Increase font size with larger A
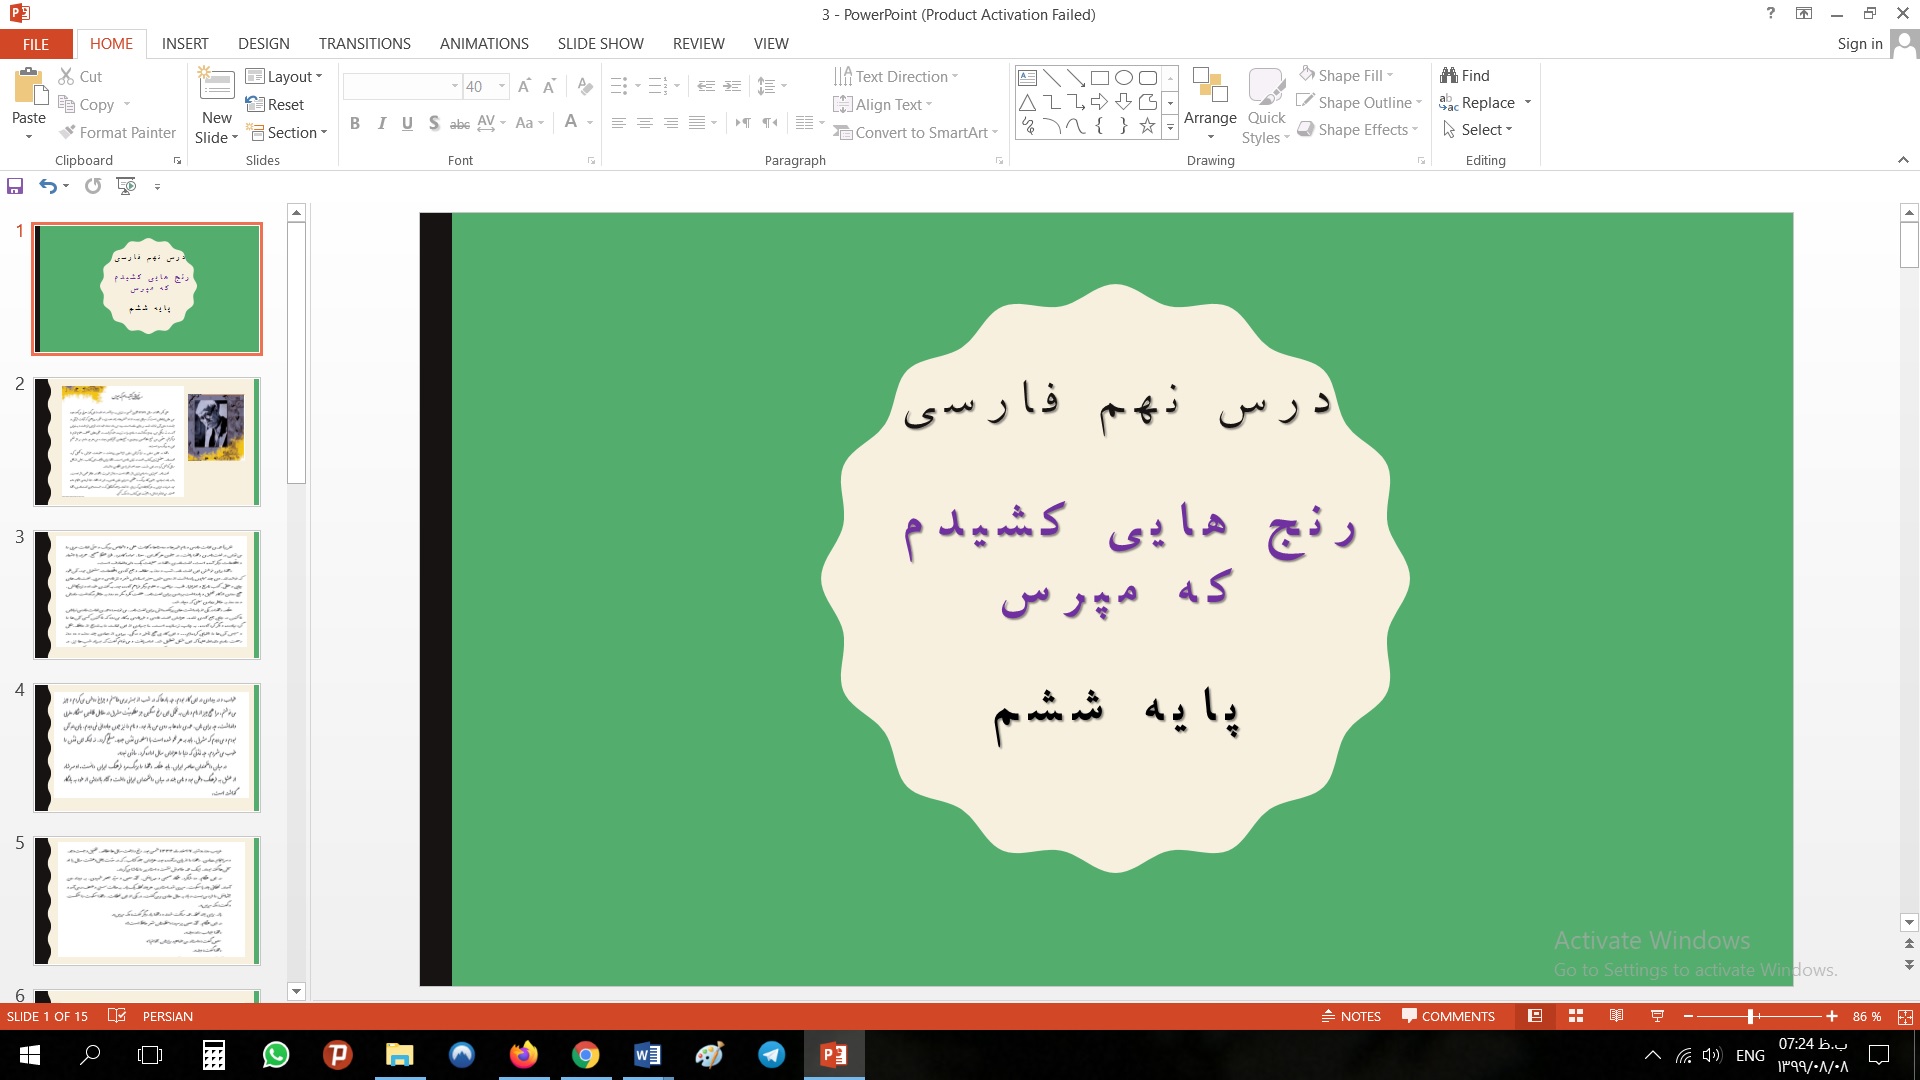The width and height of the screenshot is (1920, 1080). pos(524,86)
